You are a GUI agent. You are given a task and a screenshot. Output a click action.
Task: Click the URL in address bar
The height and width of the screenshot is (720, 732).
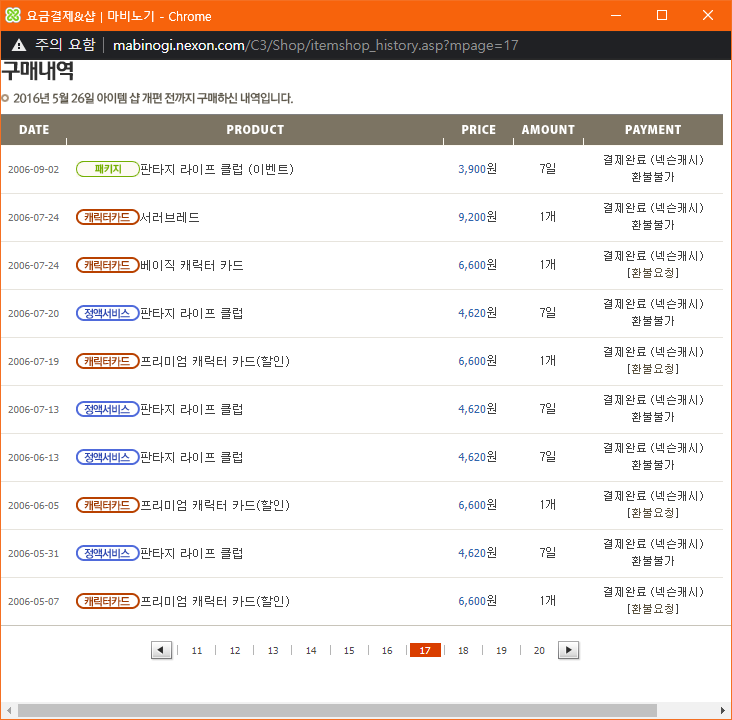315,45
